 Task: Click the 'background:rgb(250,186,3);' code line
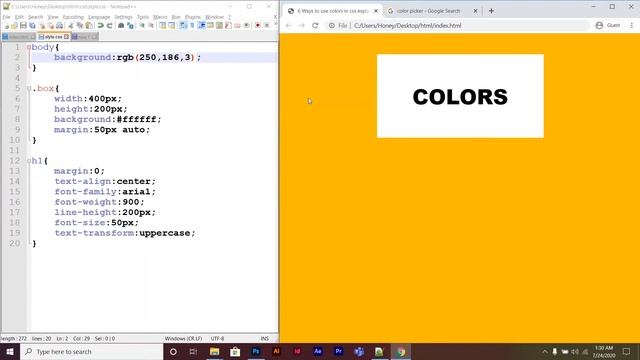click(127, 58)
